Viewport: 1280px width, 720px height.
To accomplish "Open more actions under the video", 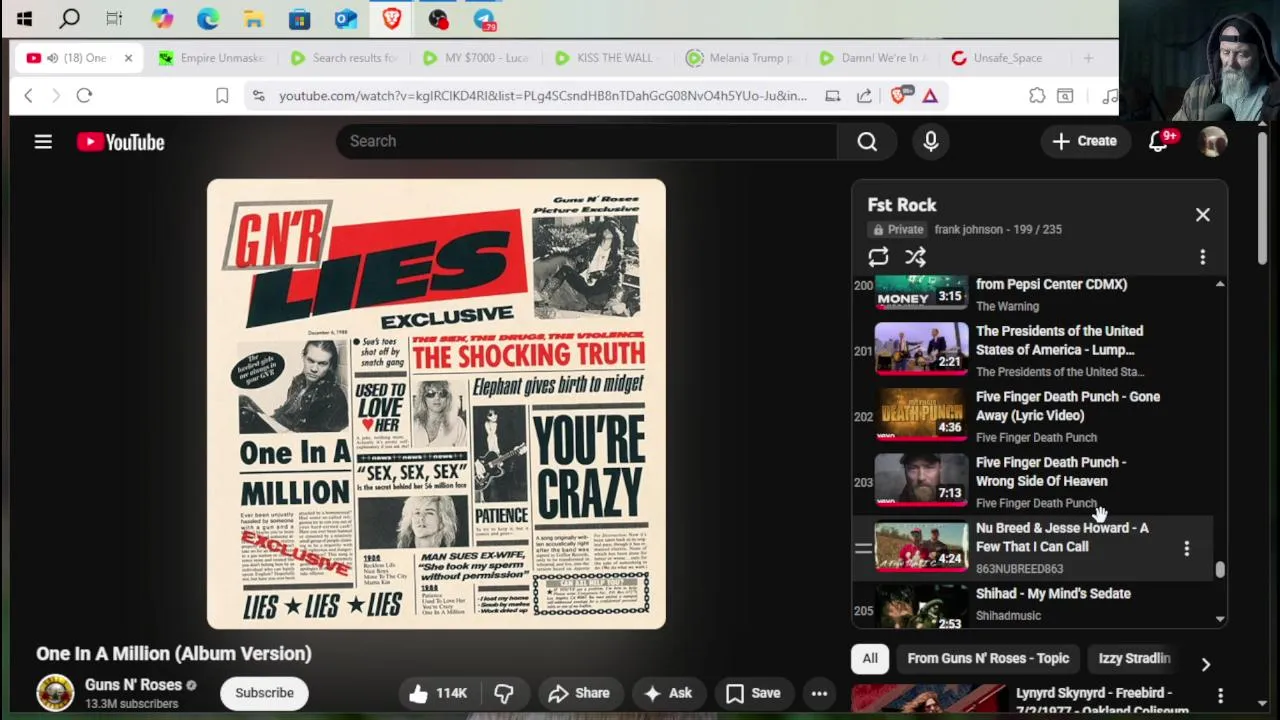I will click(819, 693).
